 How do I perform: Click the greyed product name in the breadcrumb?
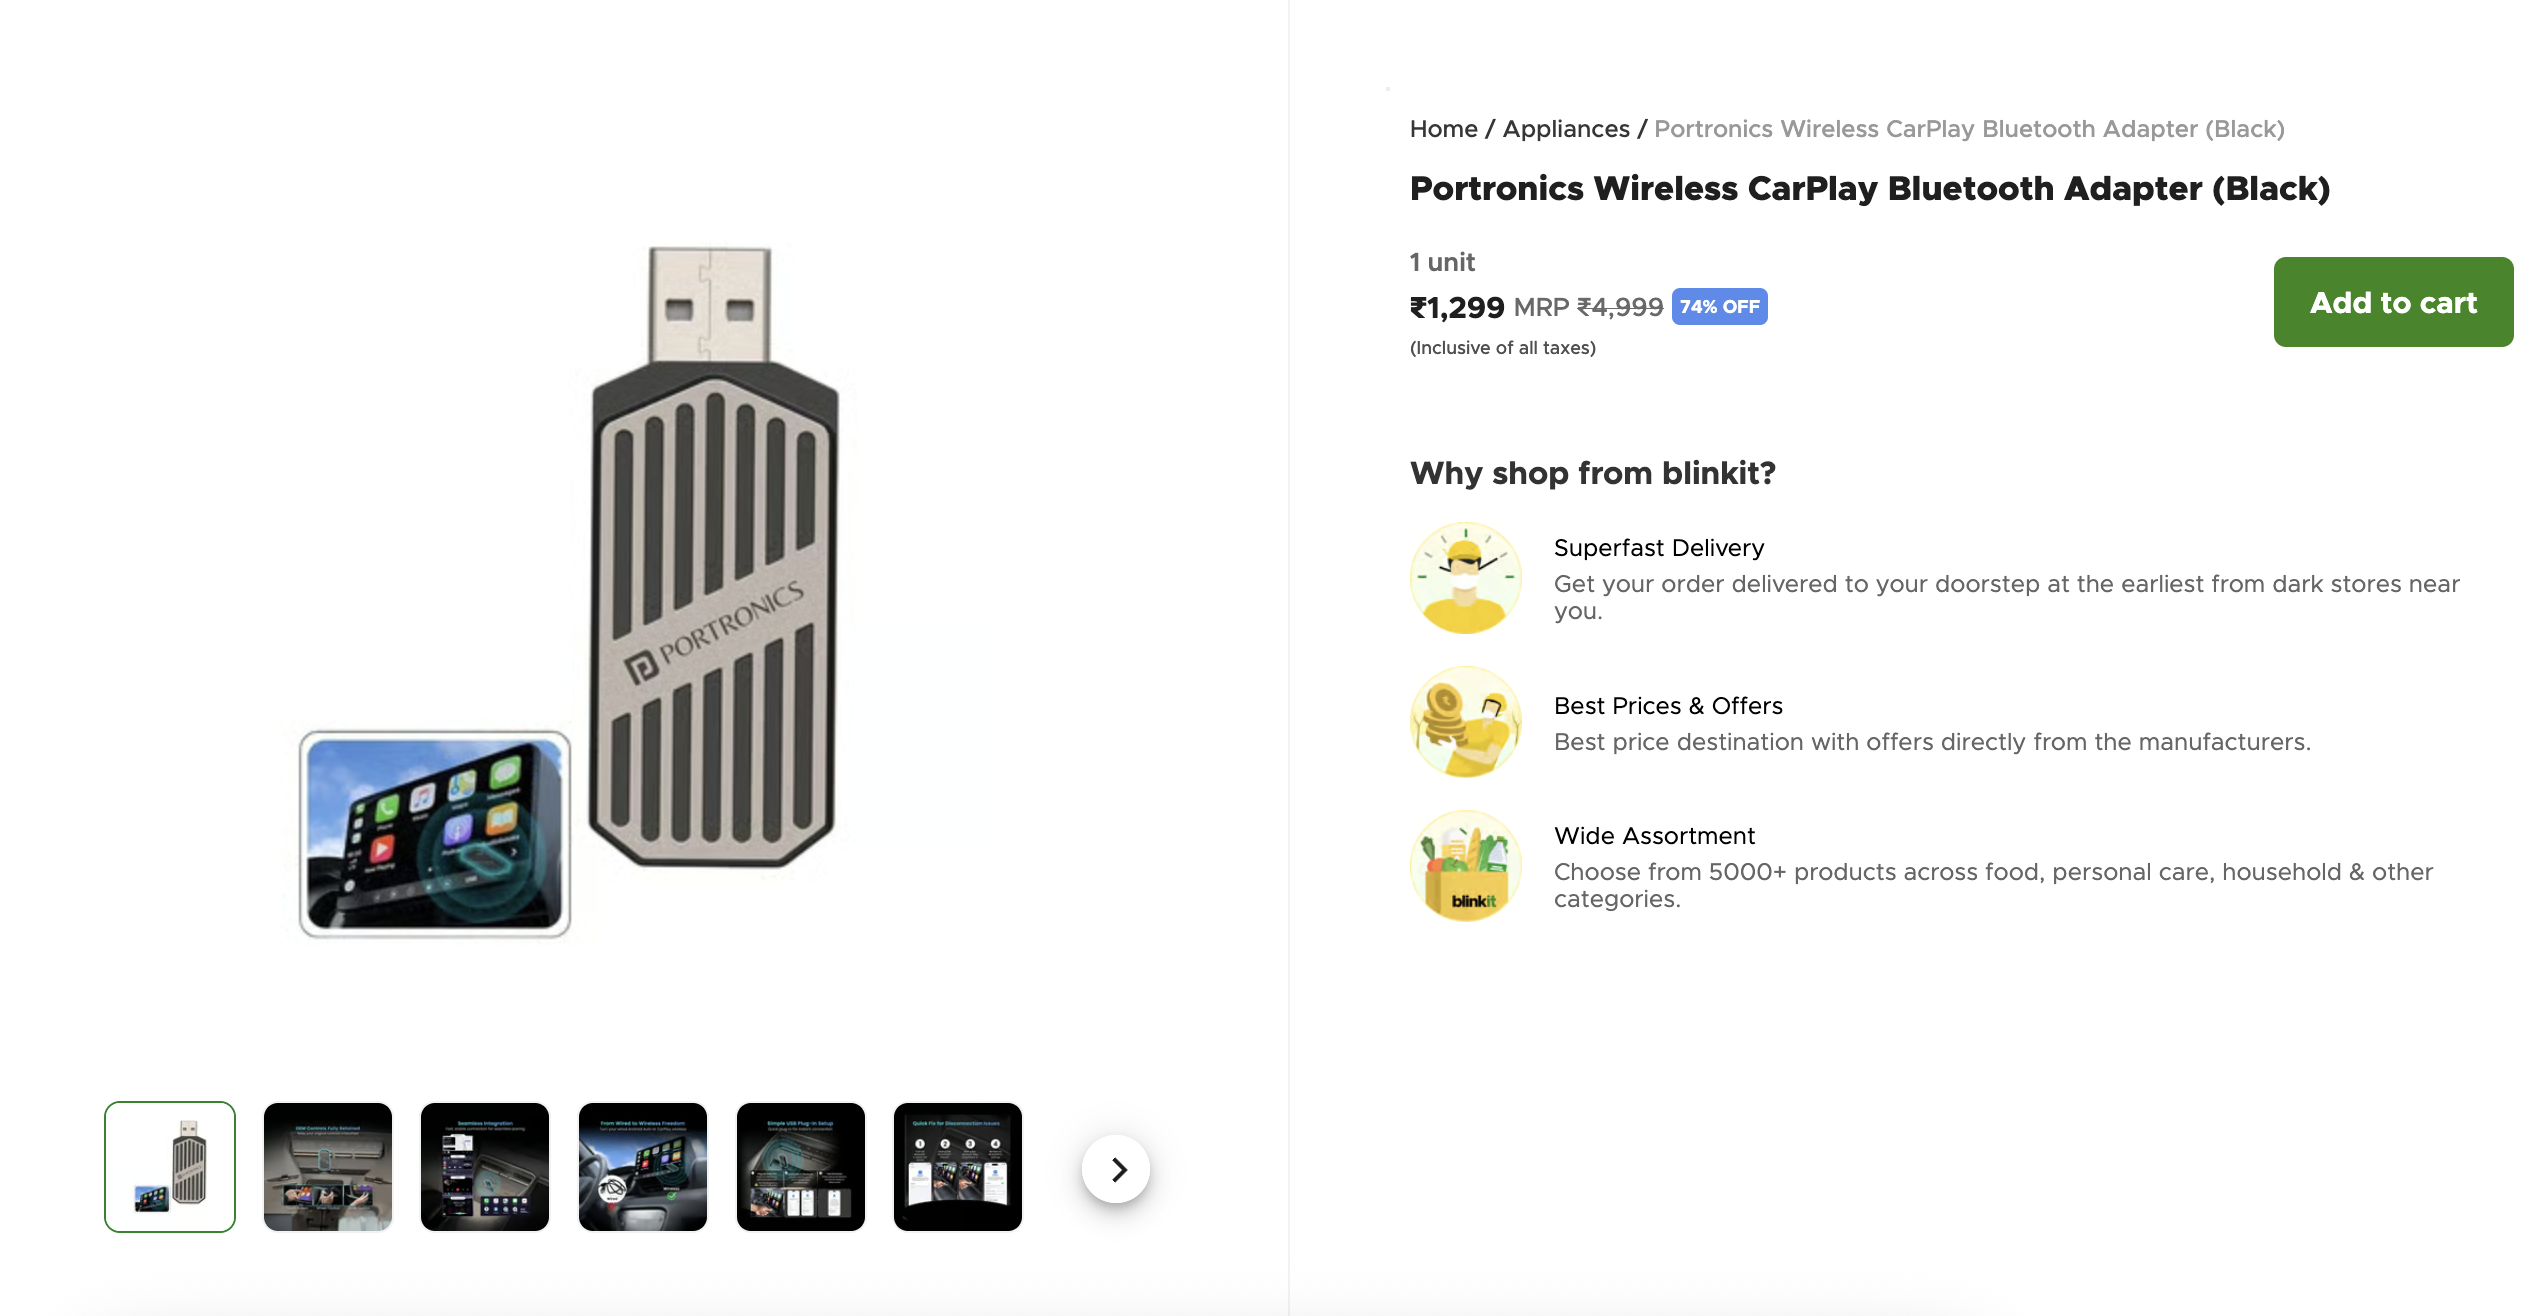point(1968,129)
